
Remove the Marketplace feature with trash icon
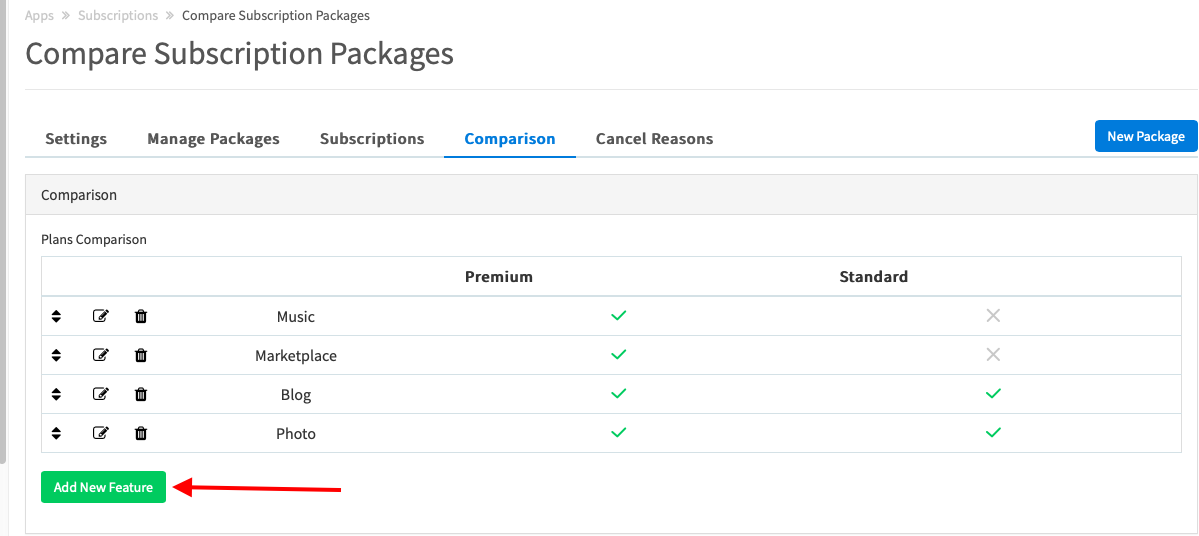pos(141,355)
